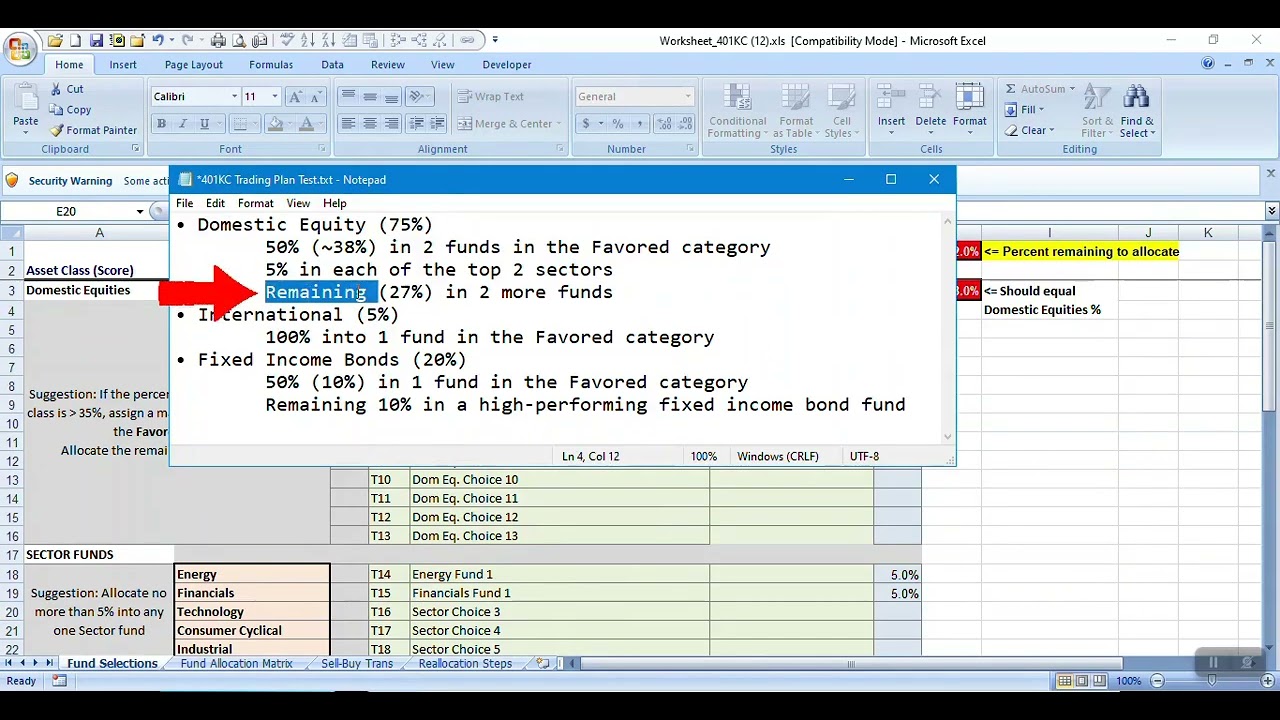The height and width of the screenshot is (720, 1280).
Task: Click the Copy button
Action: [x=69, y=110]
